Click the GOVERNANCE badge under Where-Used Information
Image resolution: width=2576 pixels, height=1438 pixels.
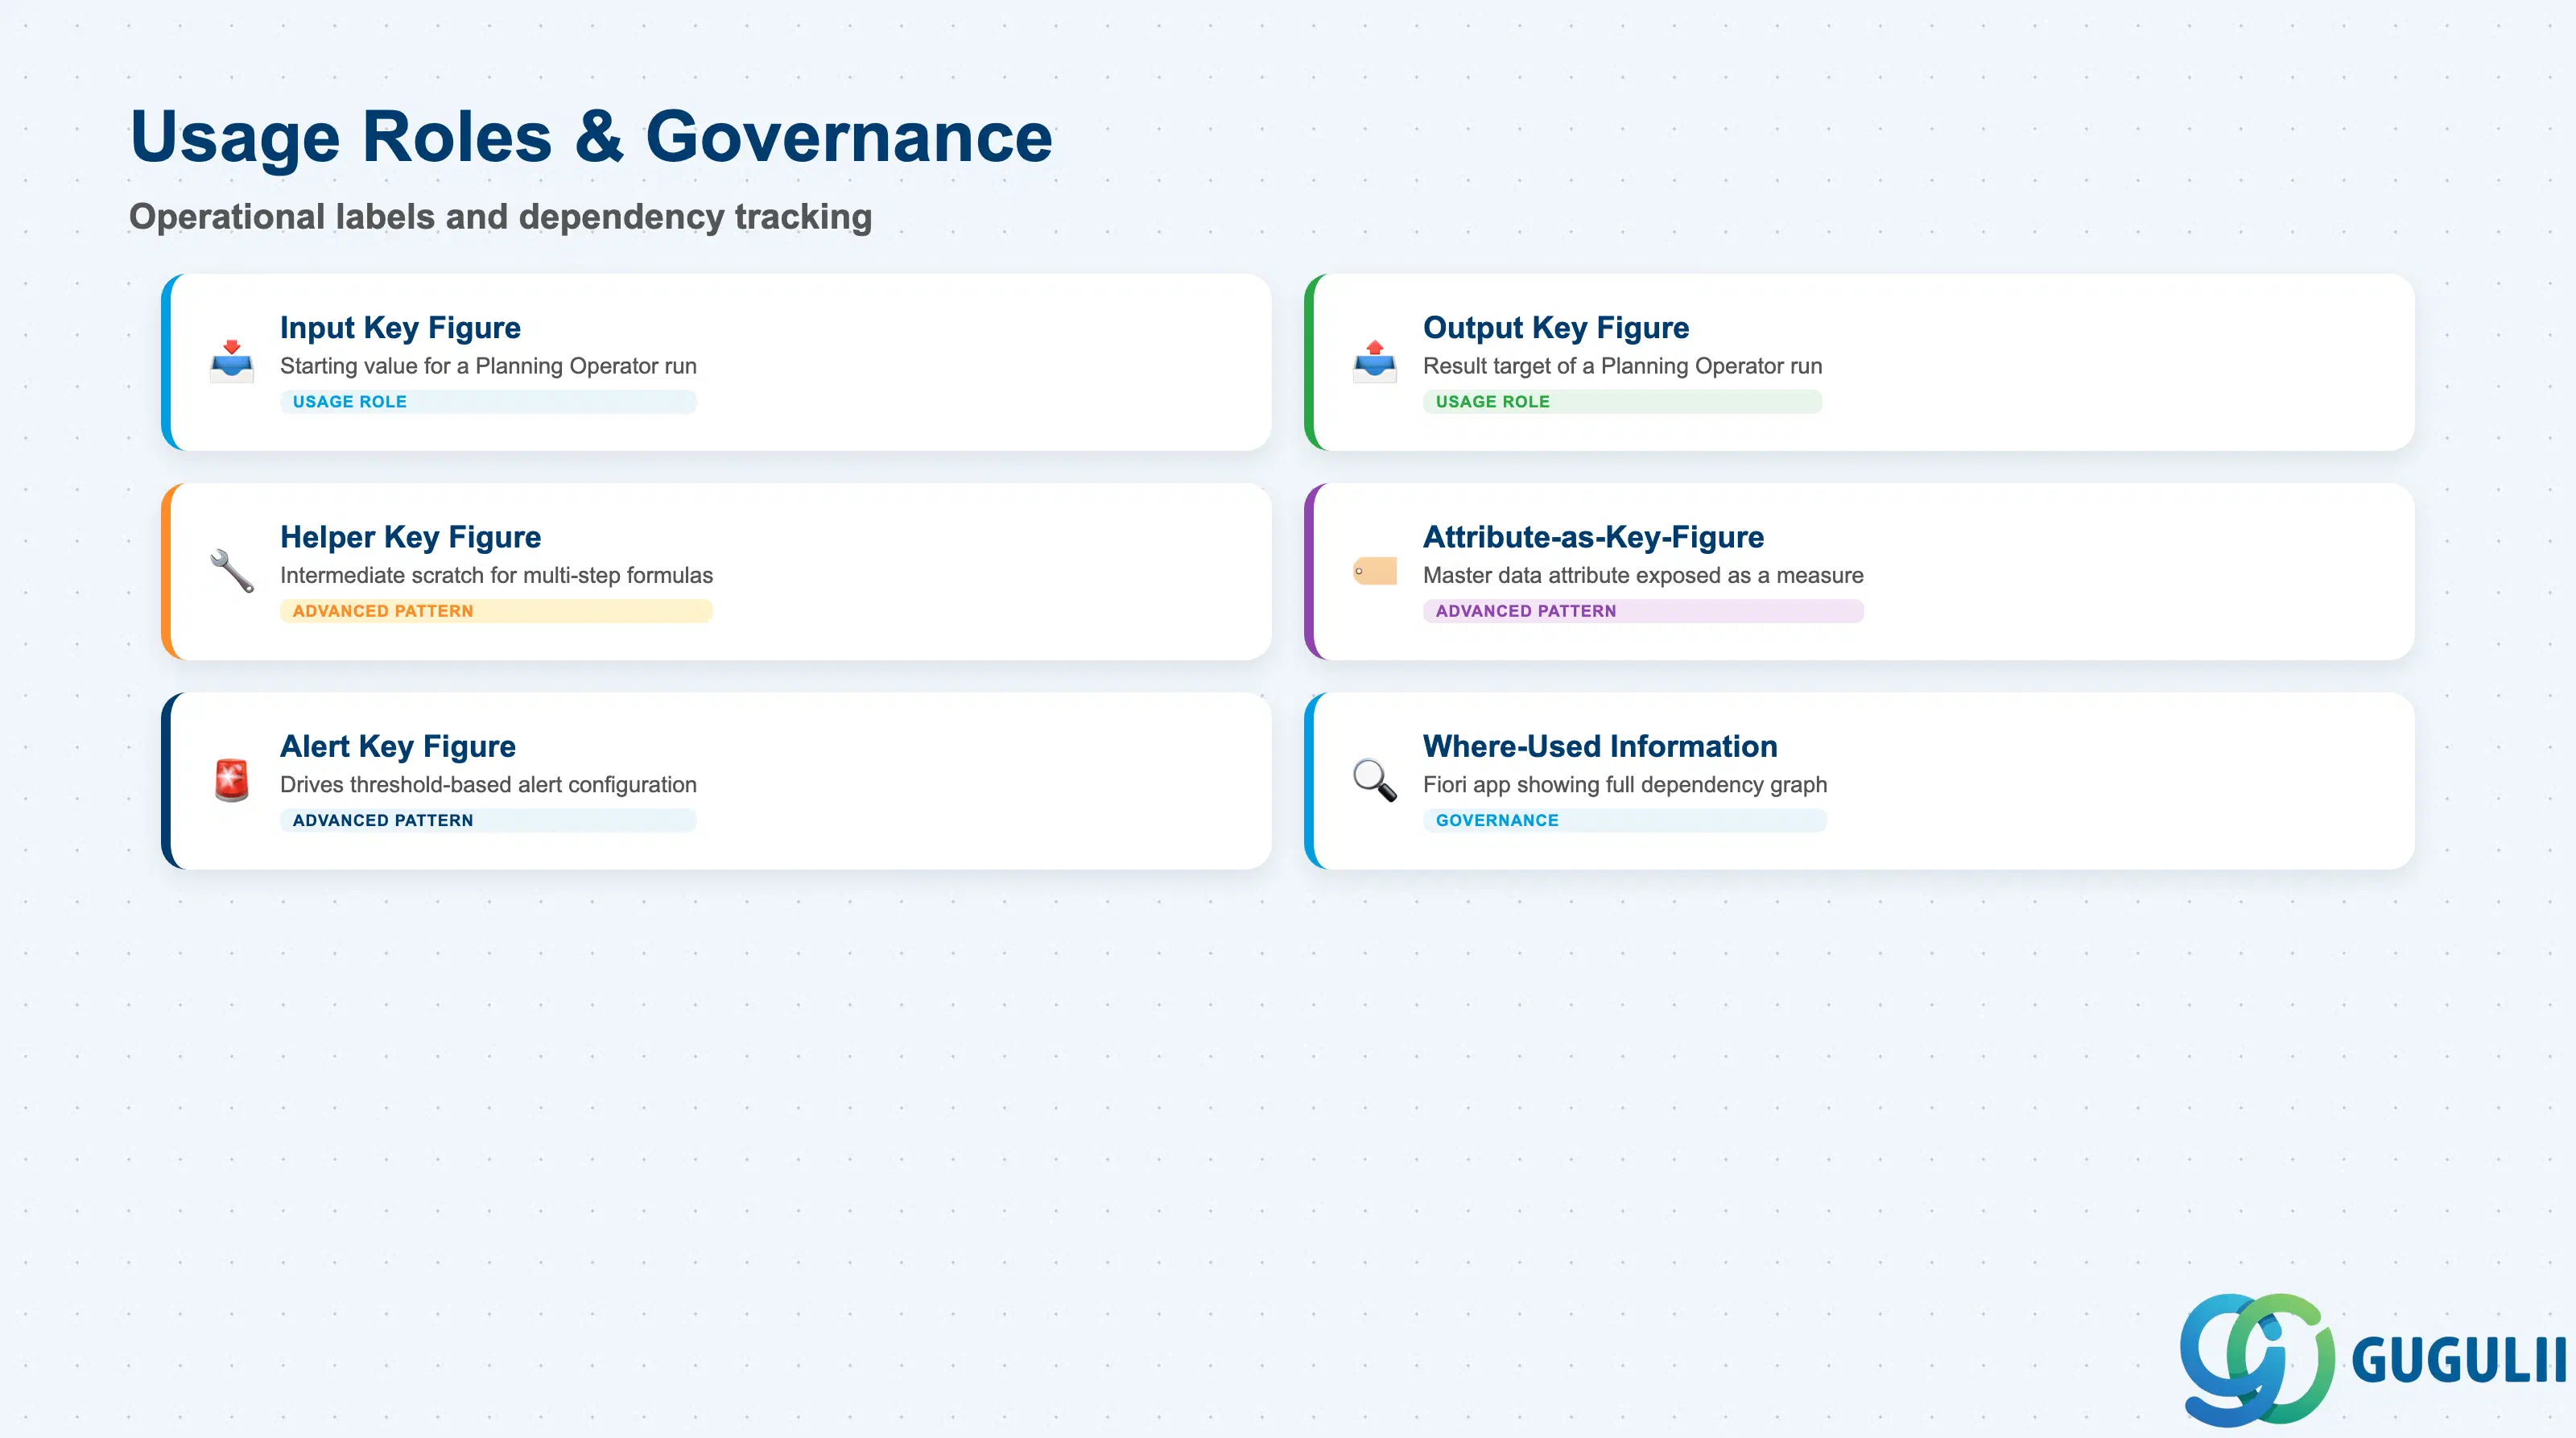pos(1625,820)
